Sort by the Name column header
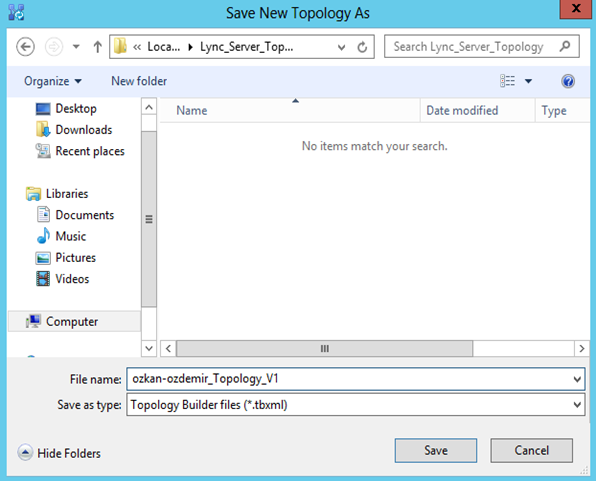 (290, 111)
